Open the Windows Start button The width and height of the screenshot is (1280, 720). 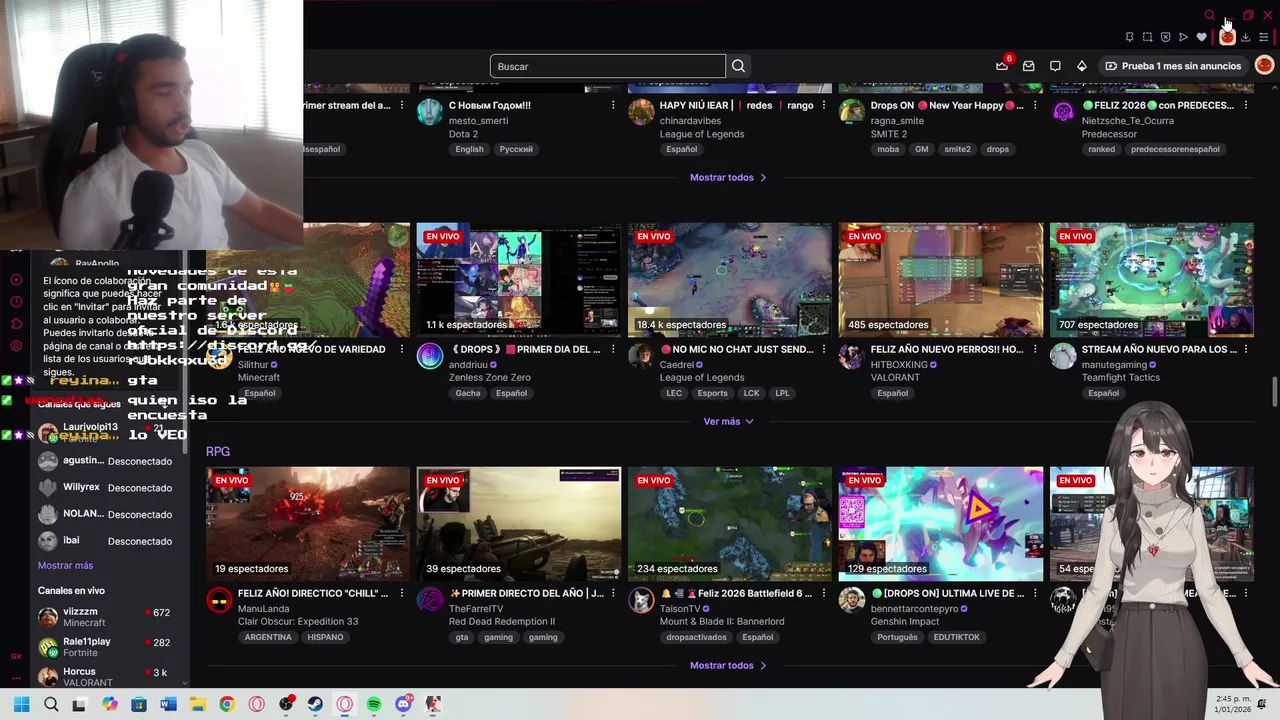[x=21, y=704]
